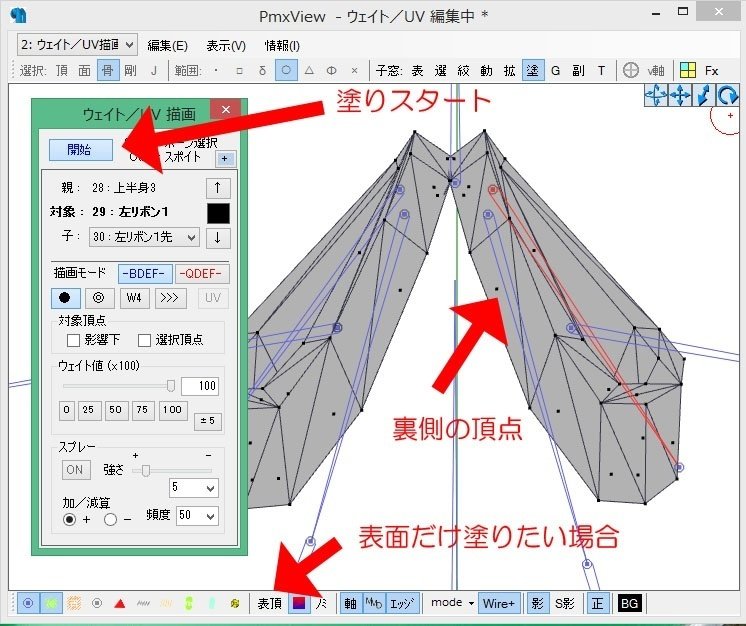Toggle the BG background button

click(x=629, y=603)
